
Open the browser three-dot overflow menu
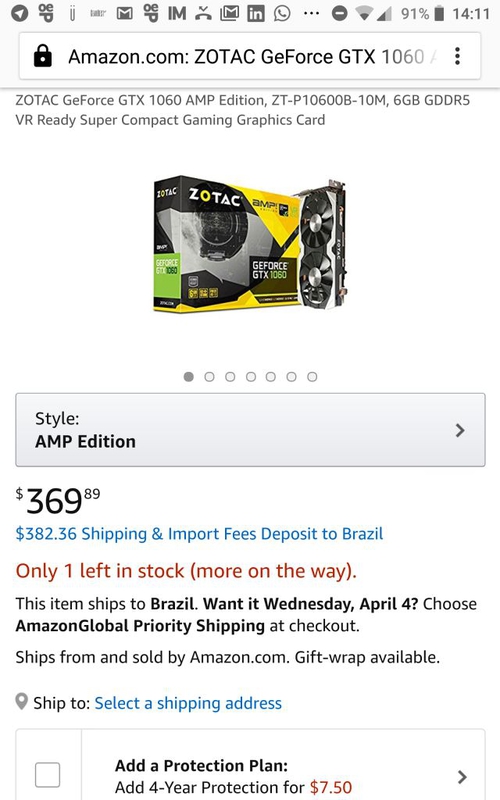click(x=457, y=56)
